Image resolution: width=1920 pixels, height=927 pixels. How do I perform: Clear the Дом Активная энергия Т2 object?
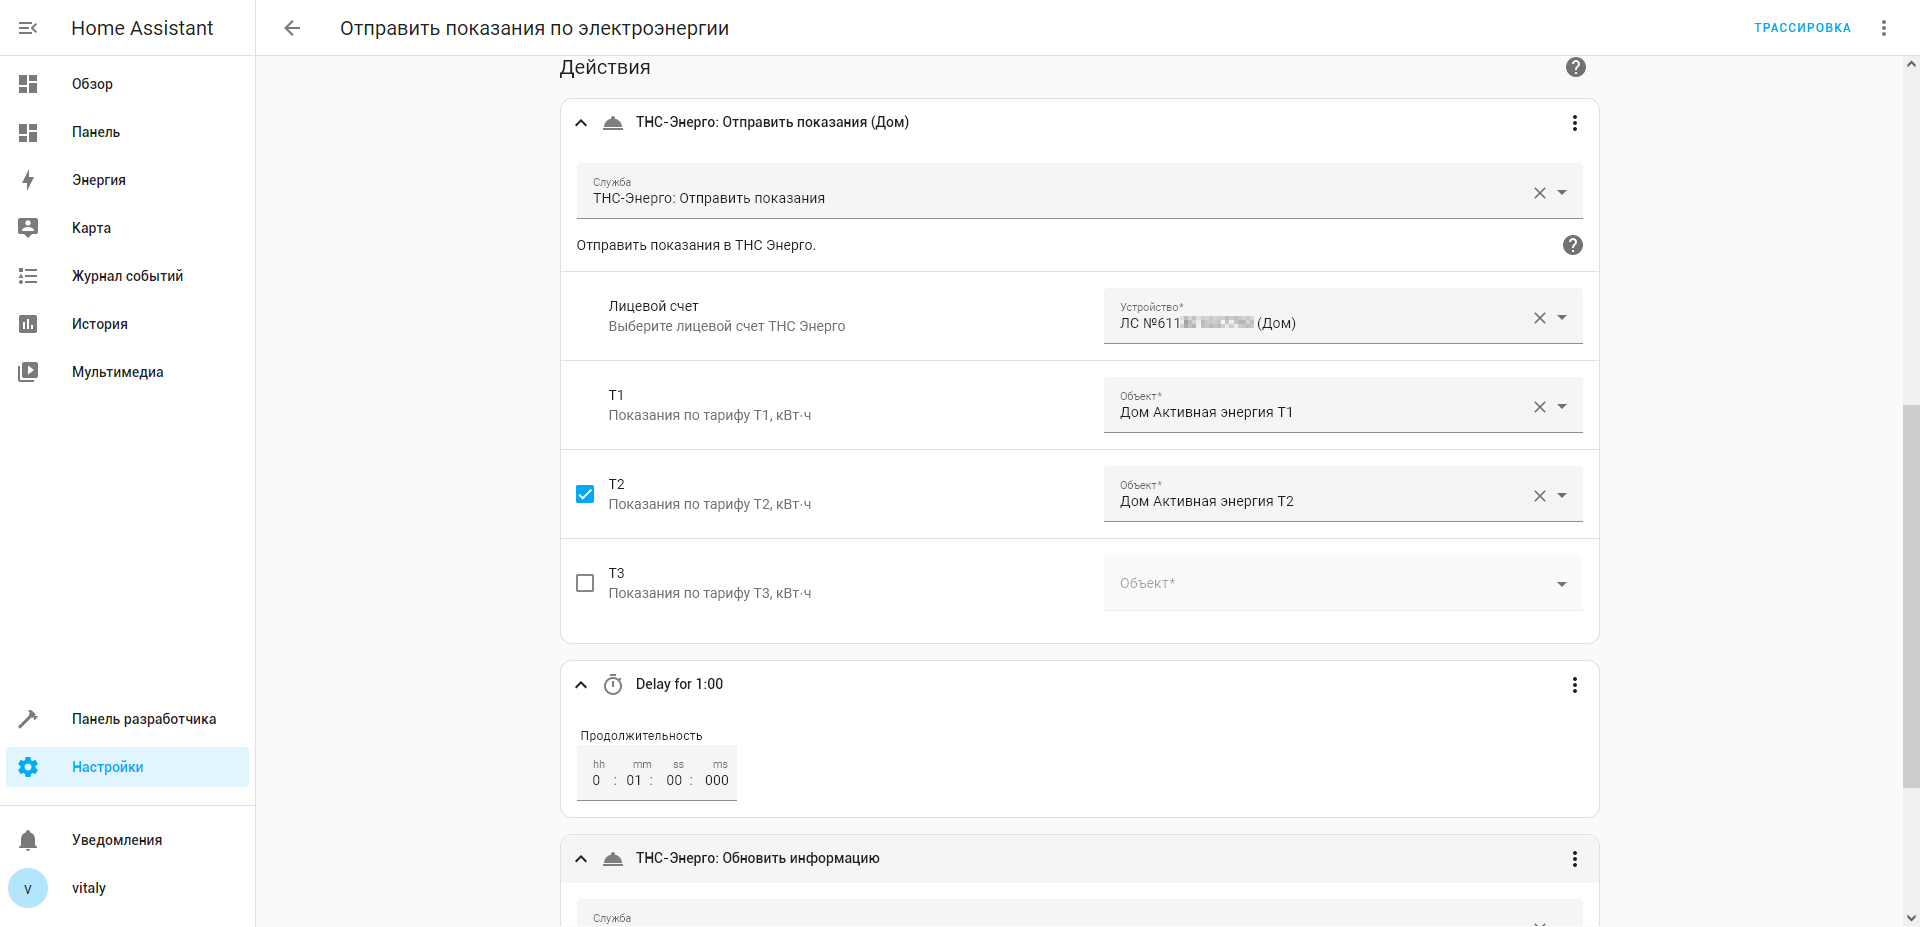[x=1540, y=496]
